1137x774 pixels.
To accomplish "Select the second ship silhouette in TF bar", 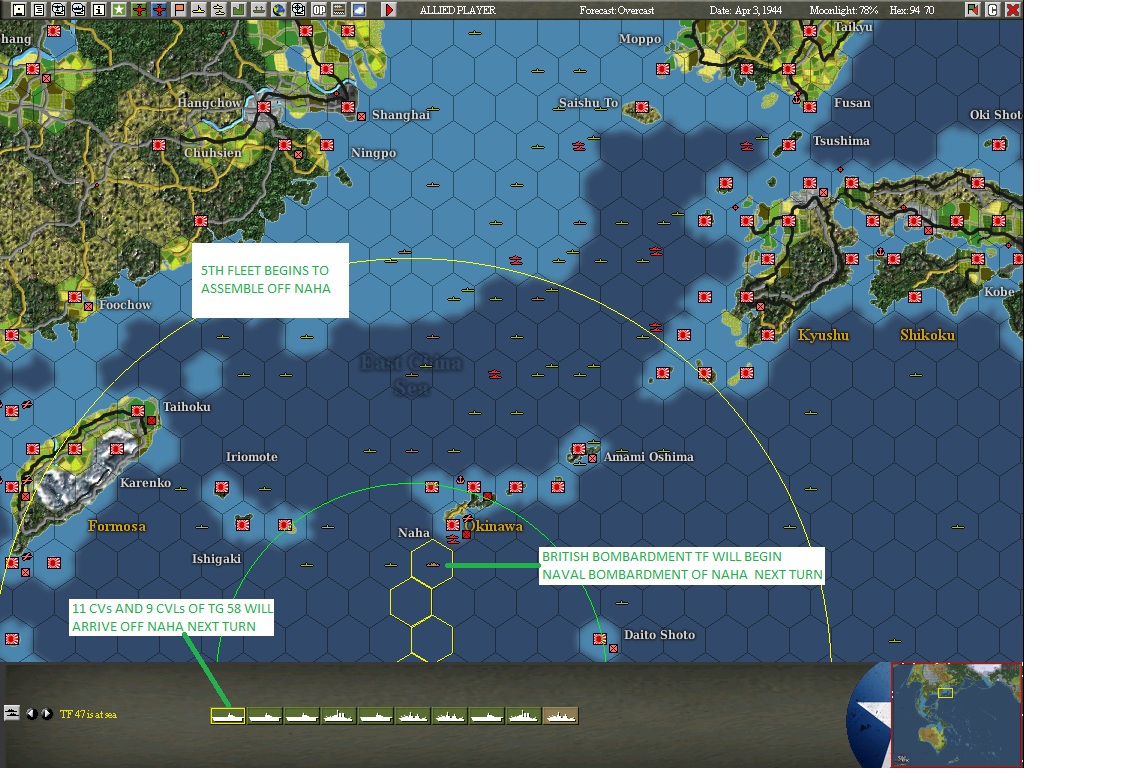I will [265, 716].
